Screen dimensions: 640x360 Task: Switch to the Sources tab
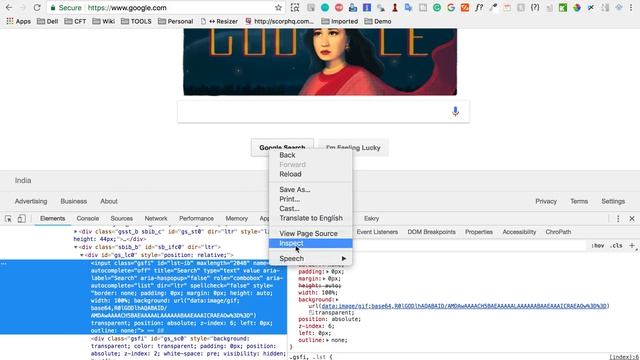[x=122, y=219]
